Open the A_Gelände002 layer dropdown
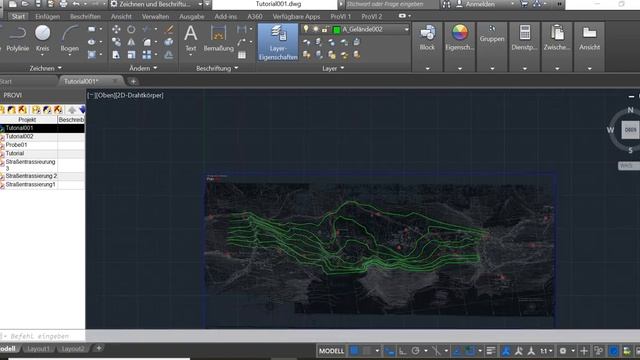 click(x=407, y=29)
